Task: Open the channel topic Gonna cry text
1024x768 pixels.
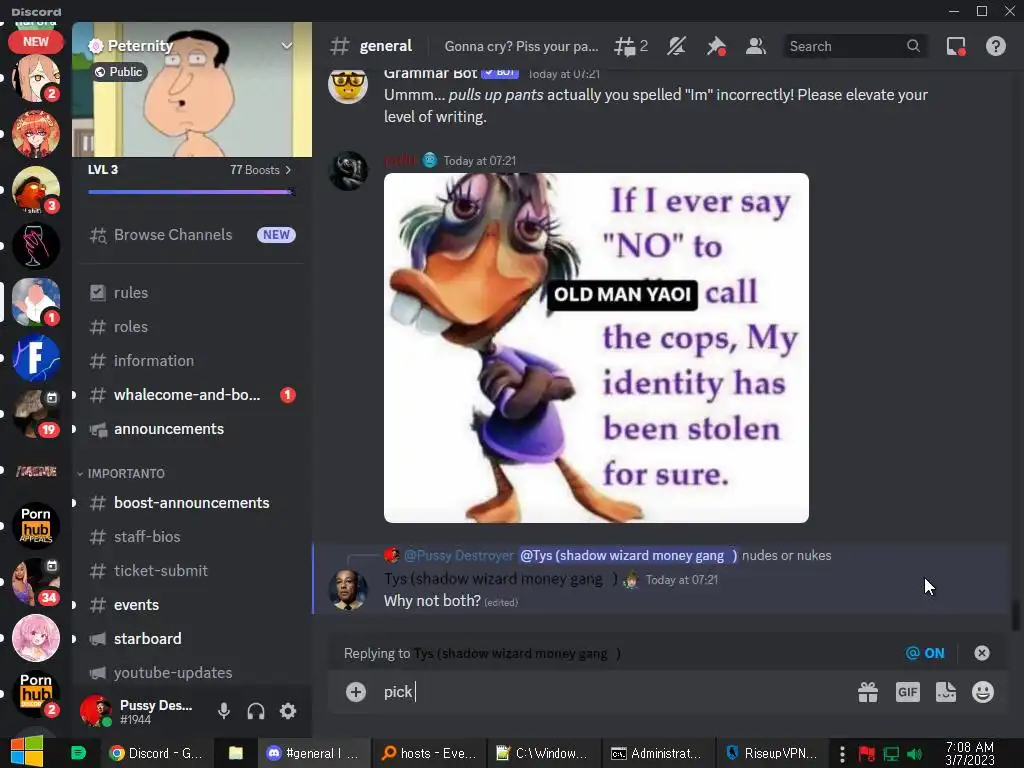Action: coord(521,46)
